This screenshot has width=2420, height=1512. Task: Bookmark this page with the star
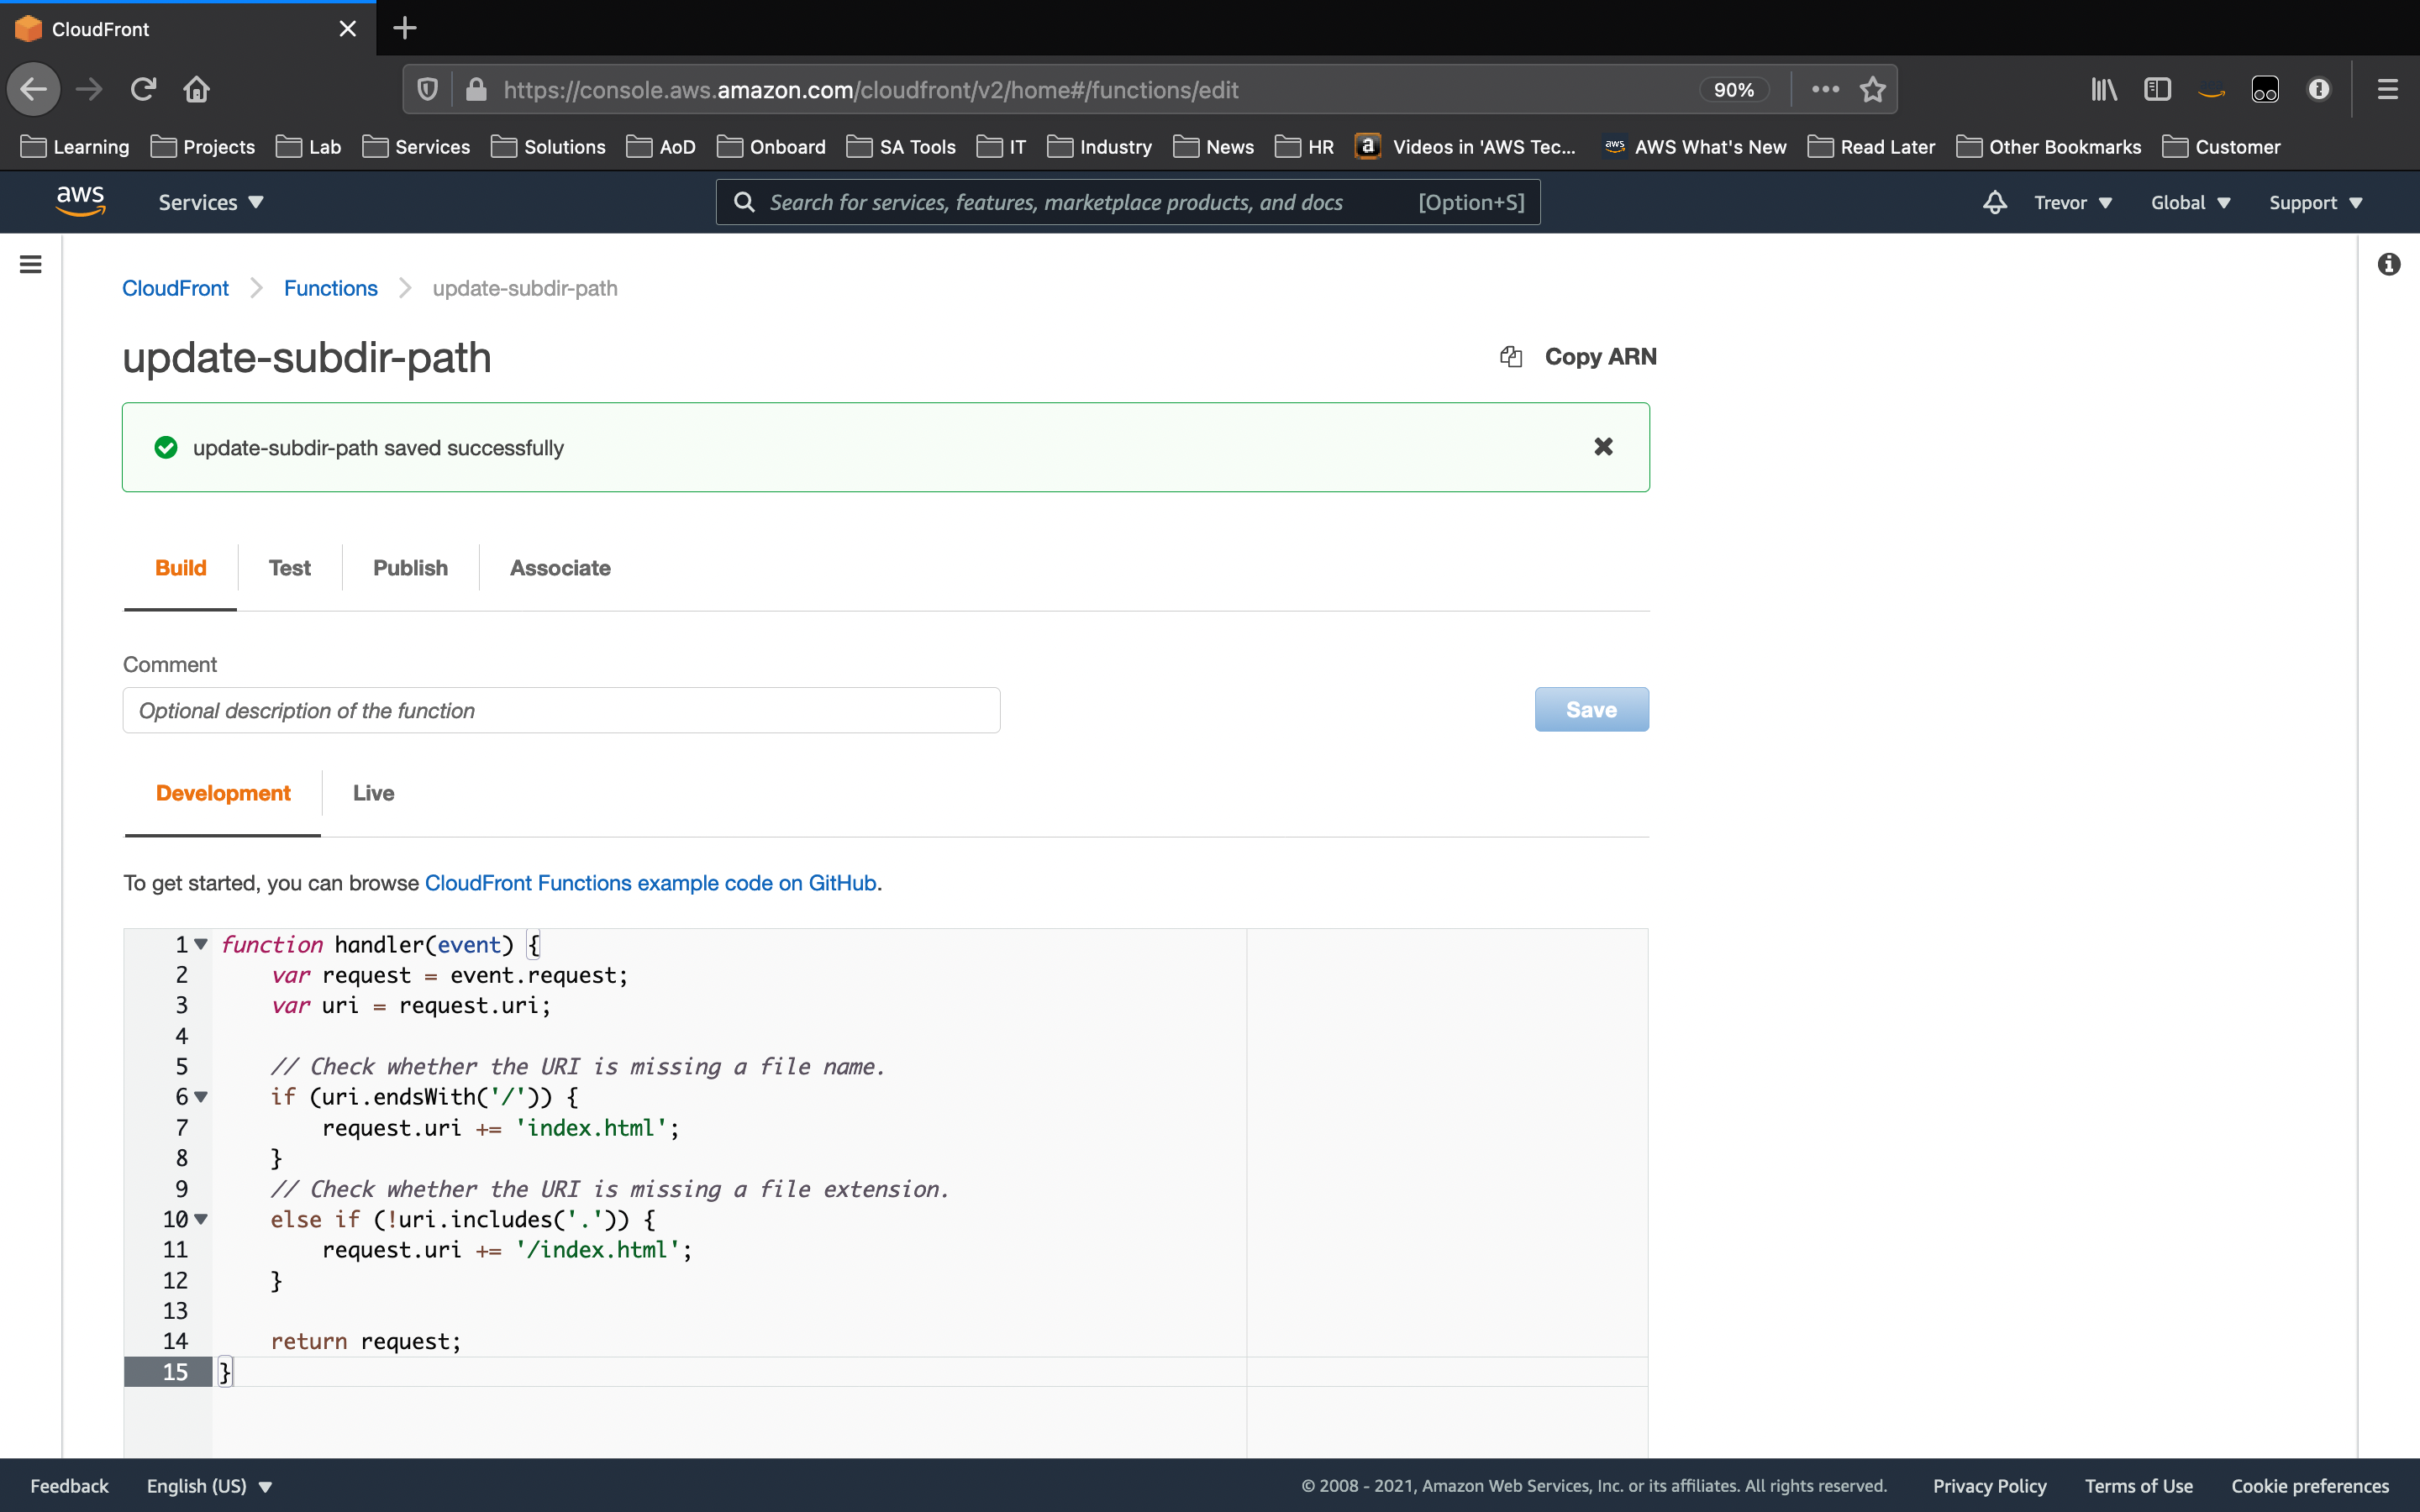coord(1873,90)
